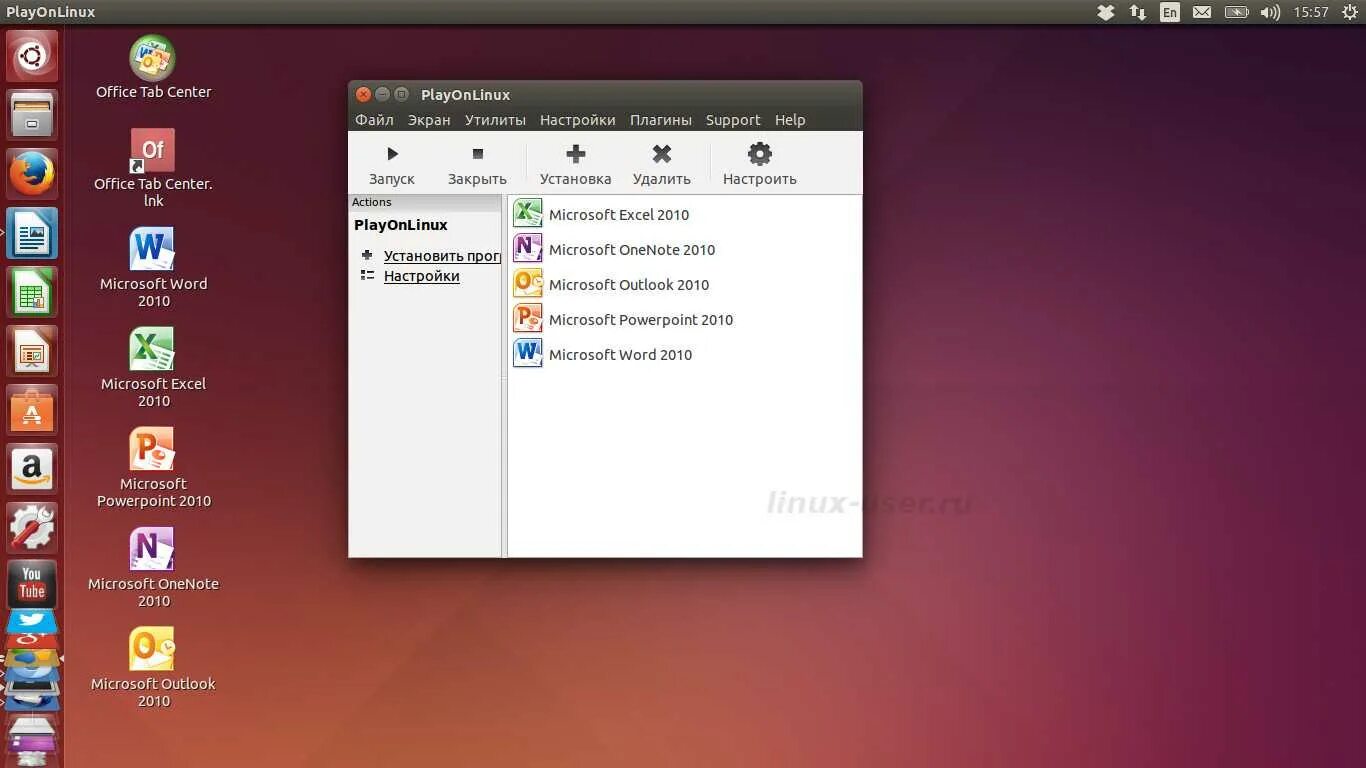1366x768 pixels.
Task: Open the Help menu
Action: (790, 120)
